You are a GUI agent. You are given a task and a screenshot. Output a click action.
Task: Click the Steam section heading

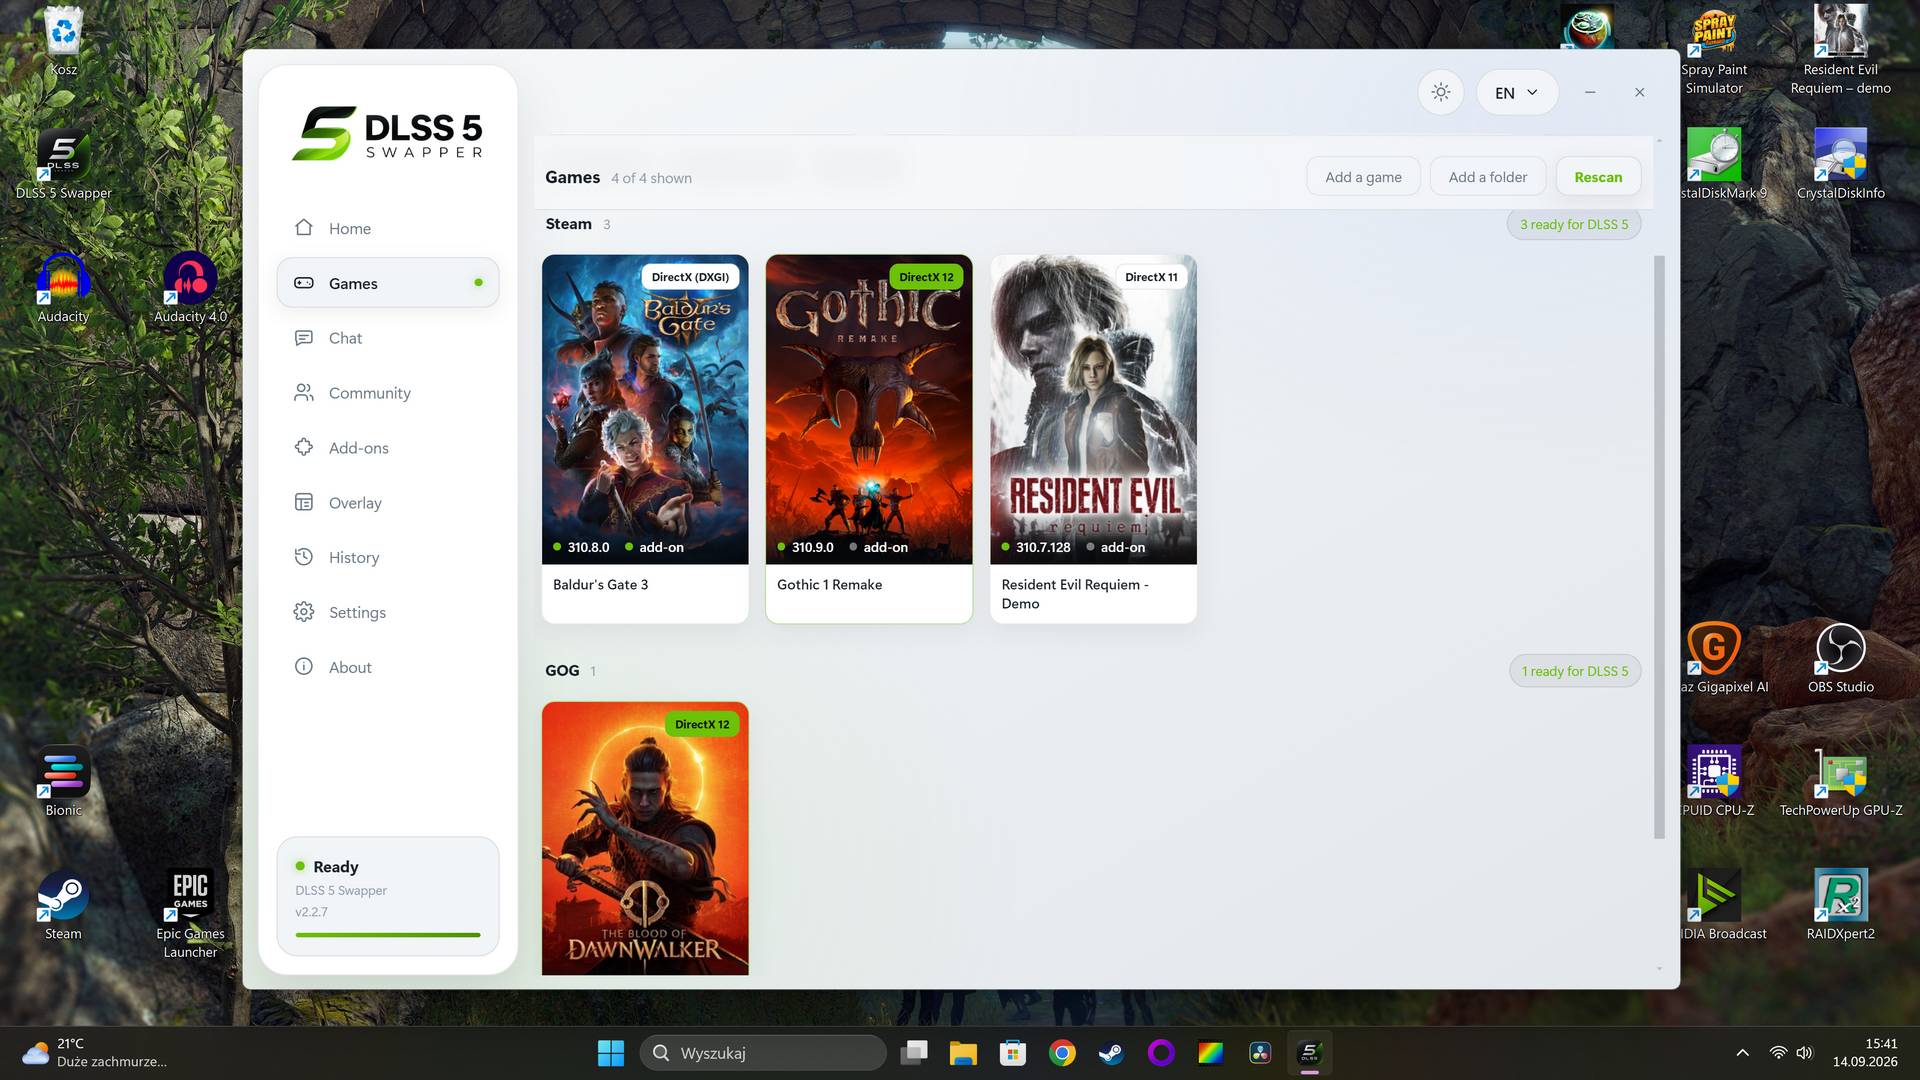point(568,224)
